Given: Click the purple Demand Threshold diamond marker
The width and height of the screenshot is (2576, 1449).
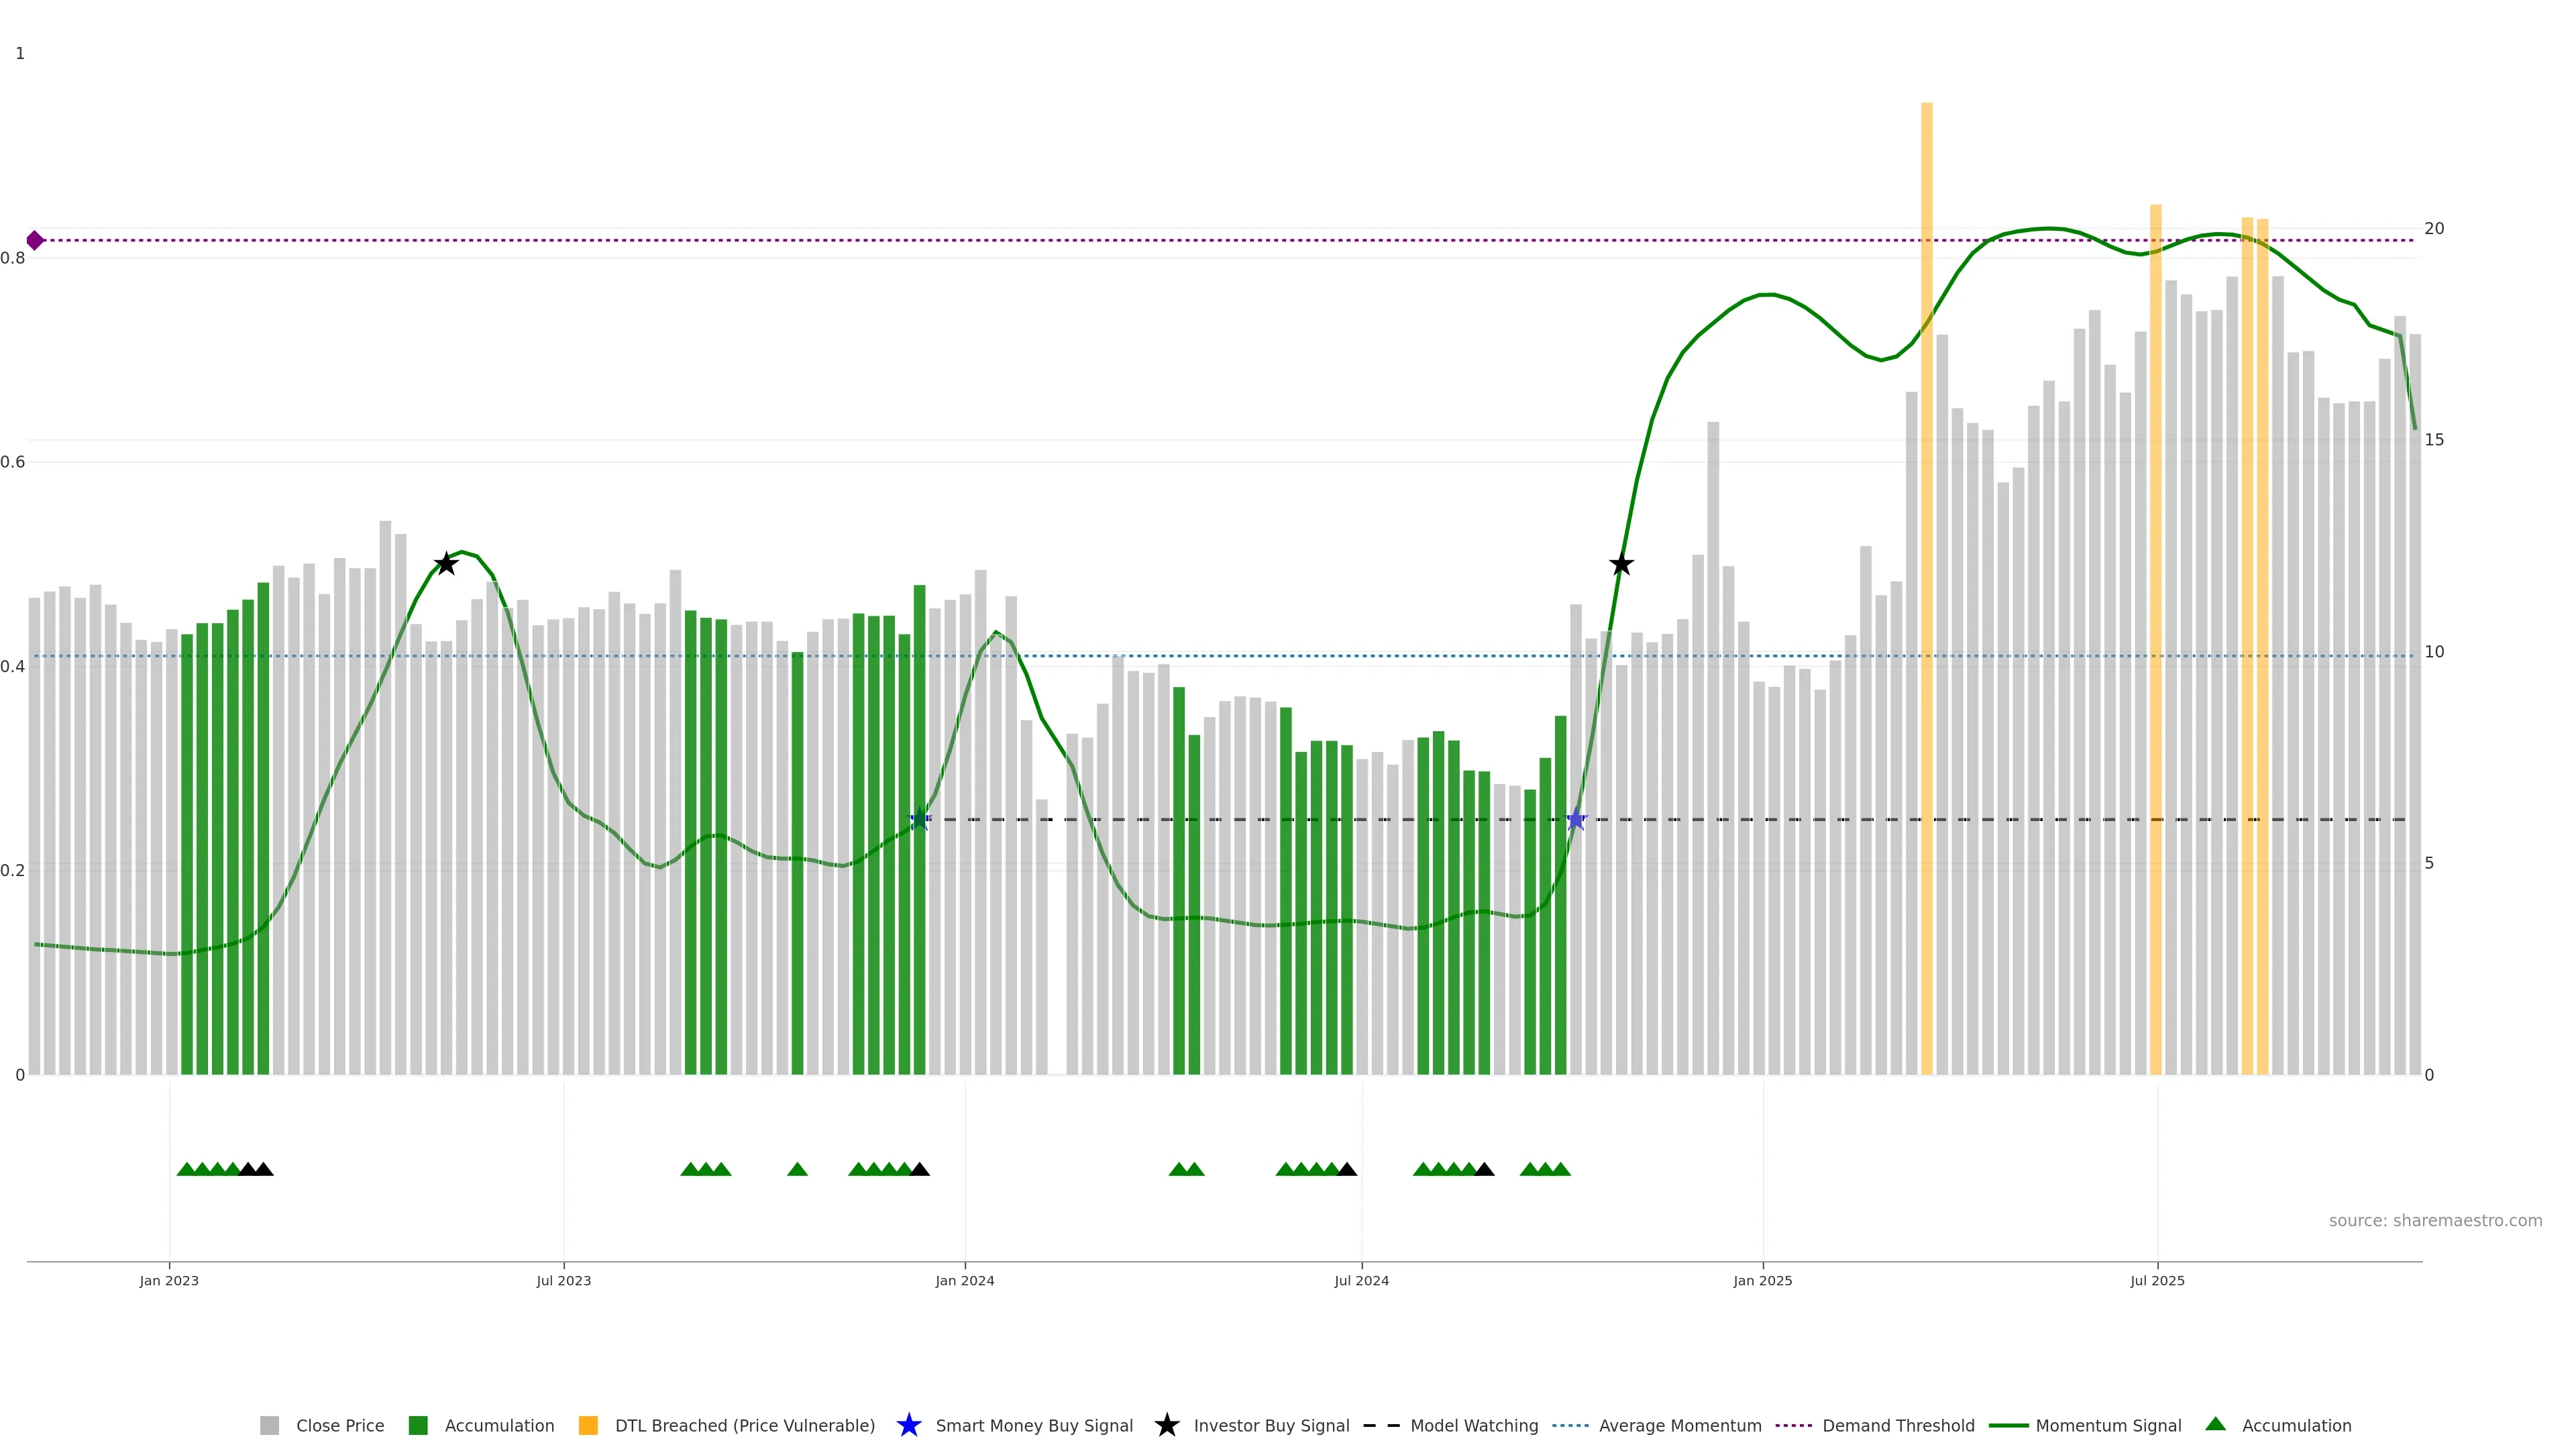Looking at the screenshot, I should pos(35,240).
